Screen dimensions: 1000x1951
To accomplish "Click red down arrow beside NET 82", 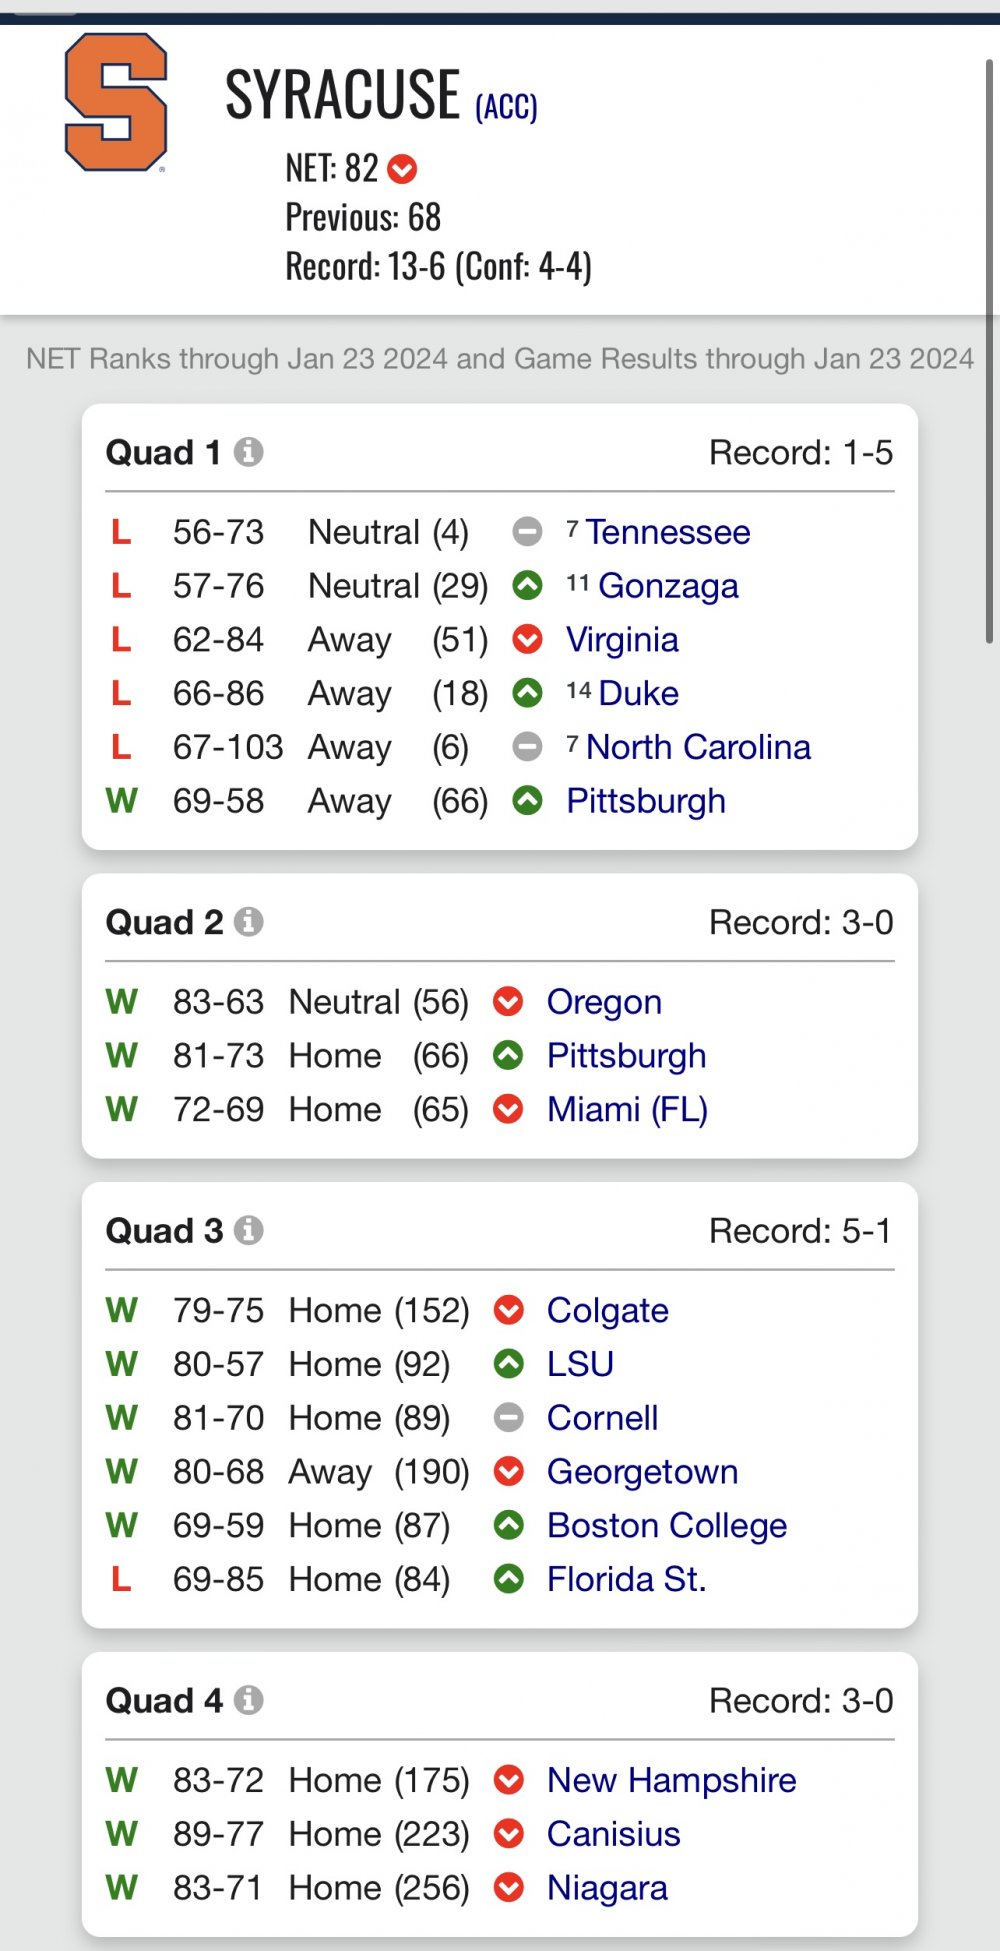I will coord(402,169).
